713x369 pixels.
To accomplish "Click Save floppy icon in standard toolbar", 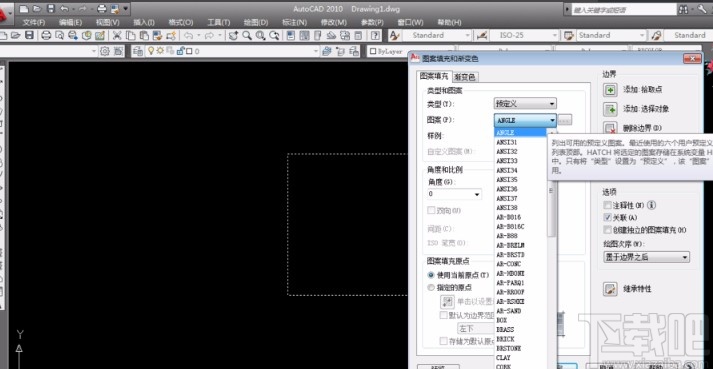I will tap(30, 35).
